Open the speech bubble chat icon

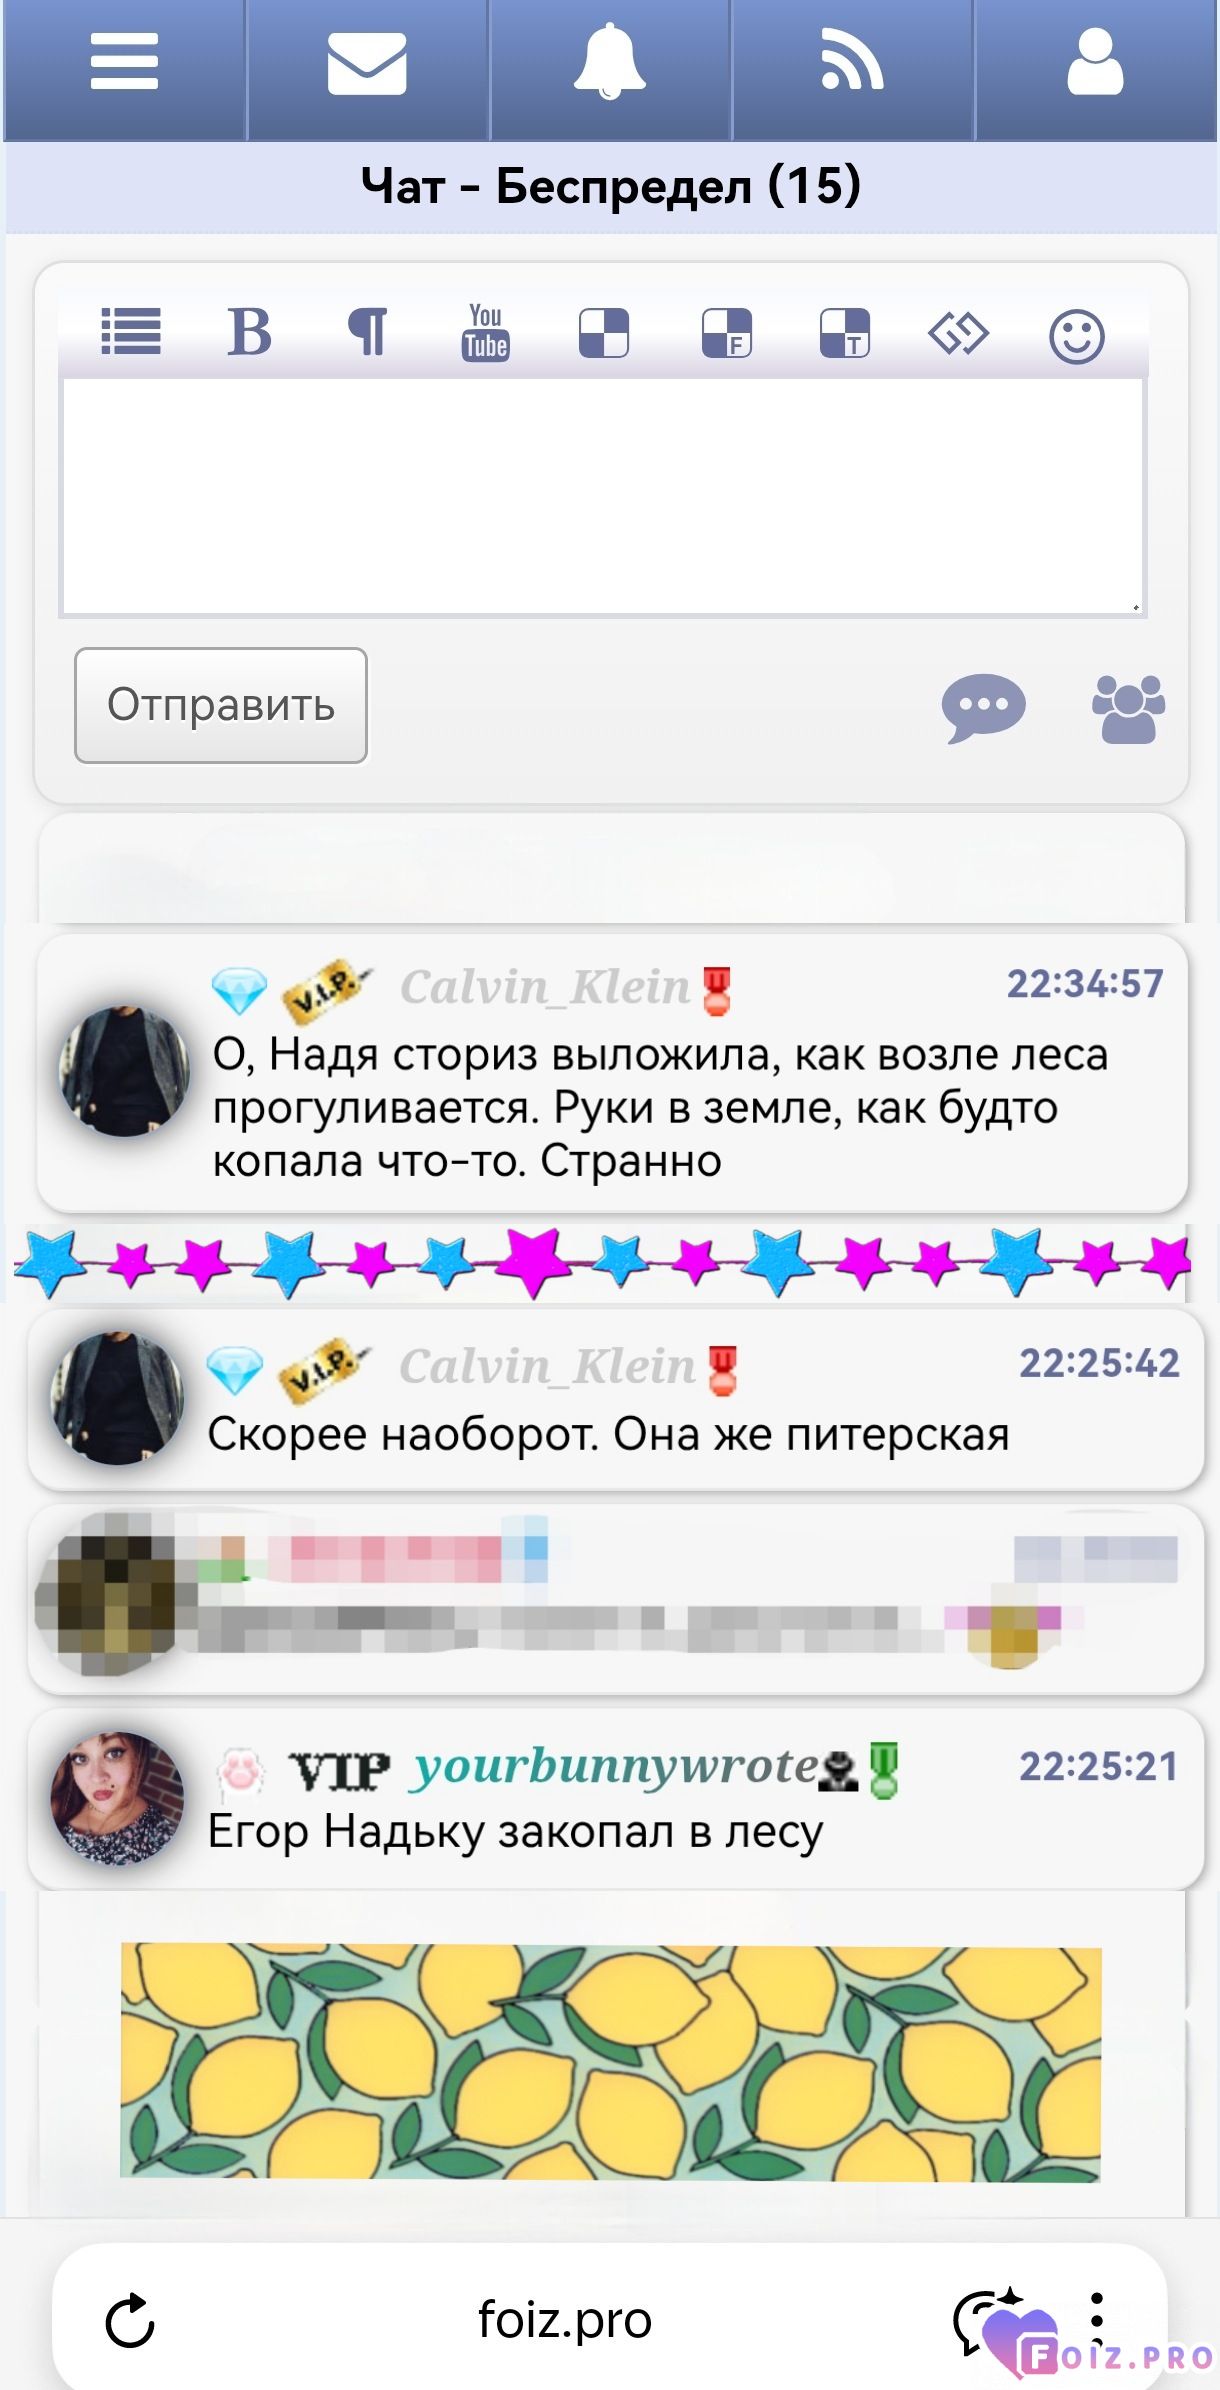(984, 708)
